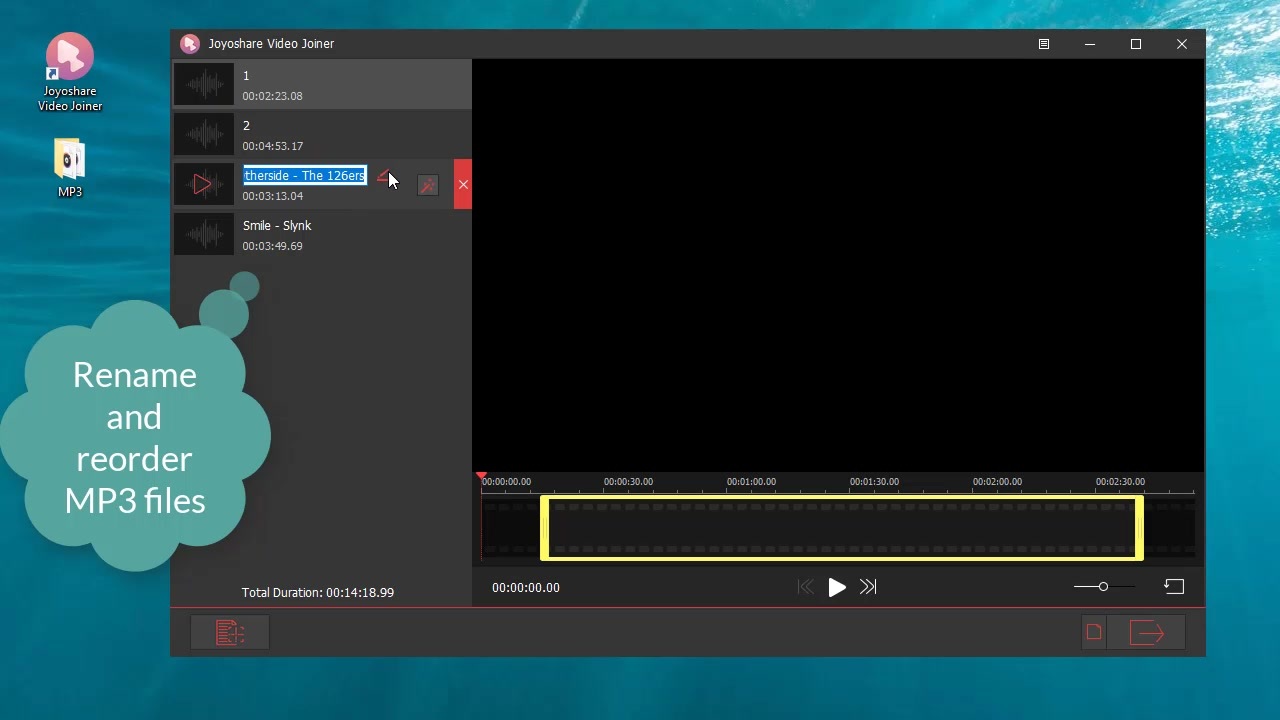
Task: Play the third track preview thumbnail
Action: (204, 184)
